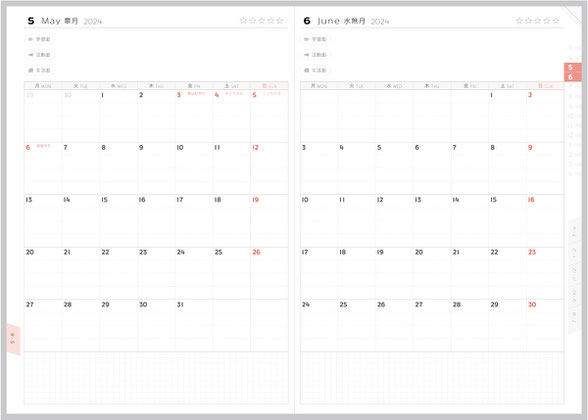Select the second rating star on May page

click(253, 21)
